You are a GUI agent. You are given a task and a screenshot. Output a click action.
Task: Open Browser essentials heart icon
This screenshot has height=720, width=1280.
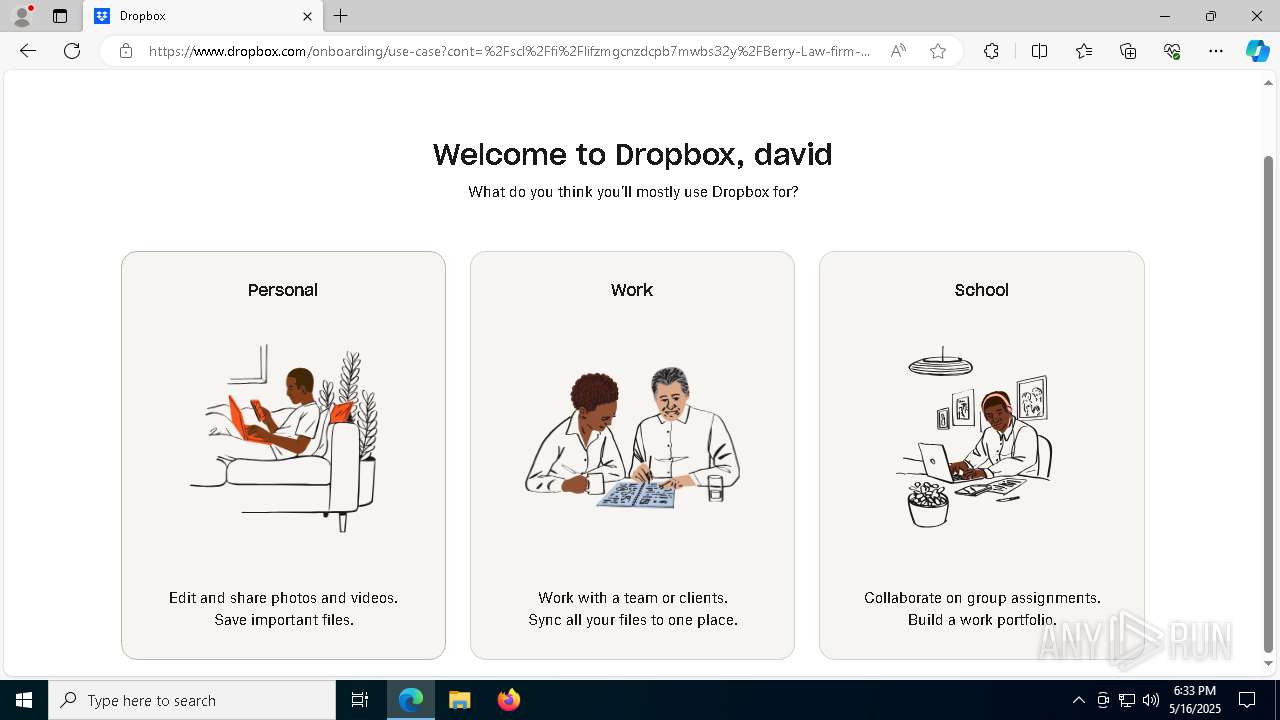pos(1172,51)
